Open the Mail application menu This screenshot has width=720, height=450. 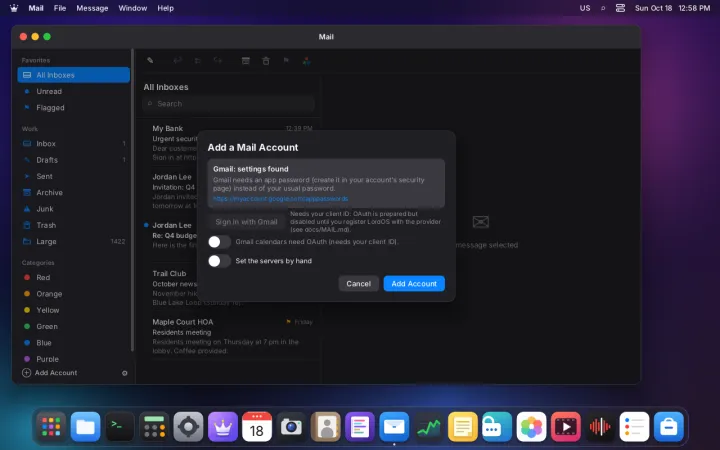[36, 8]
